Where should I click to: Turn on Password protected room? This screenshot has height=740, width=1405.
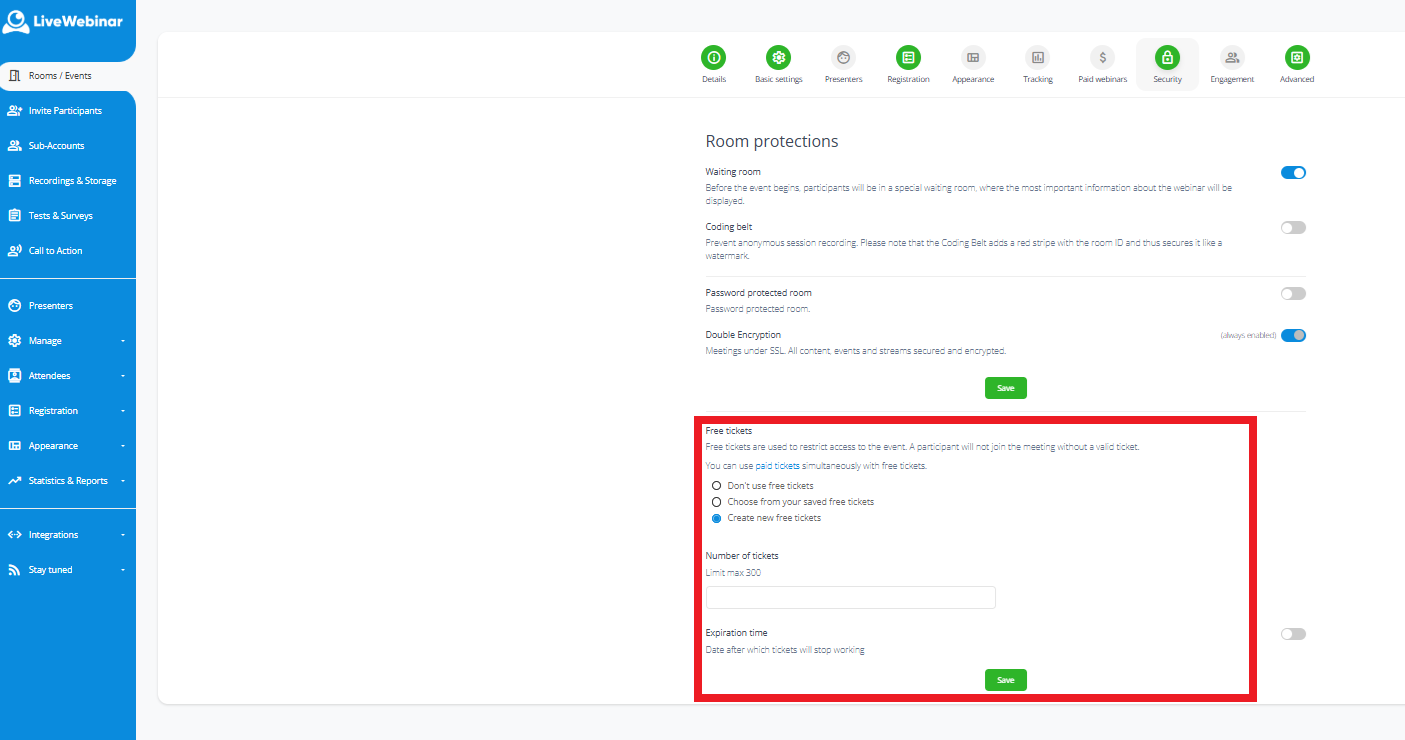[1293, 294]
